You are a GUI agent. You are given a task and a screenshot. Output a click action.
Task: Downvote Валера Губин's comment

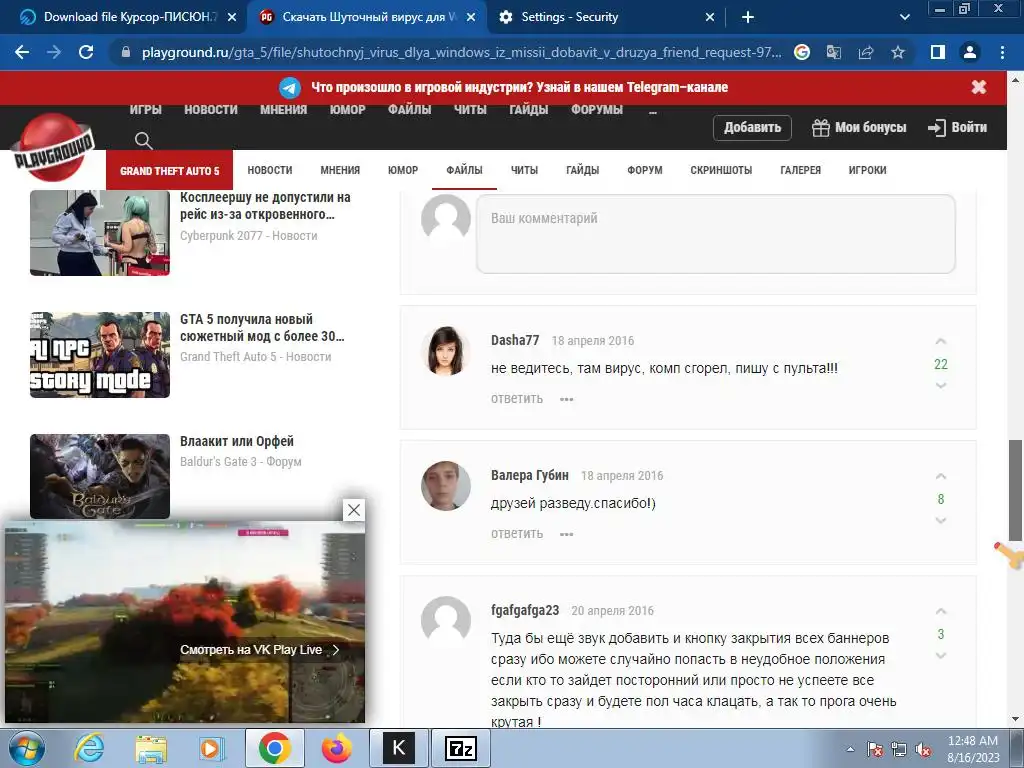(x=940, y=520)
